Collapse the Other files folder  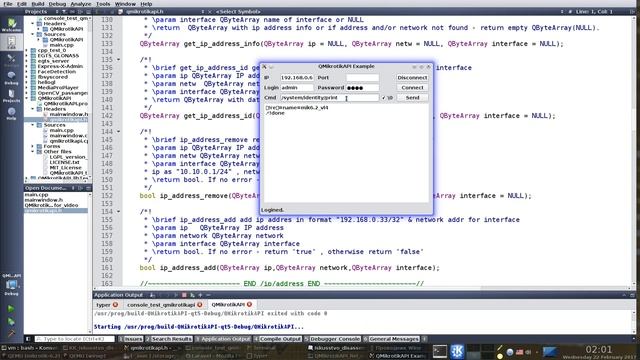click(x=33, y=151)
